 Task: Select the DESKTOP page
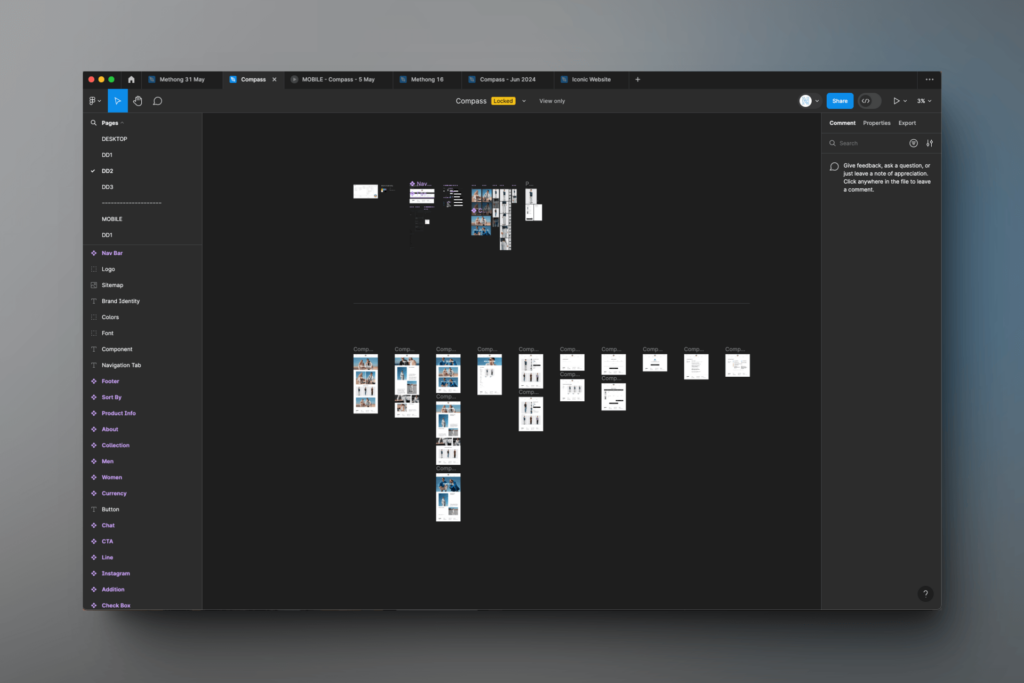[114, 139]
